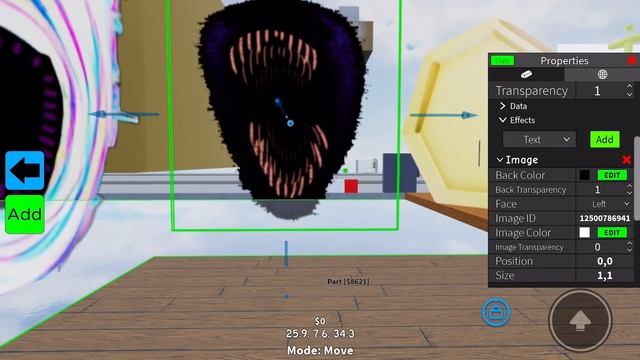
Task: Close the Properties panel with red X
Action: point(632,60)
